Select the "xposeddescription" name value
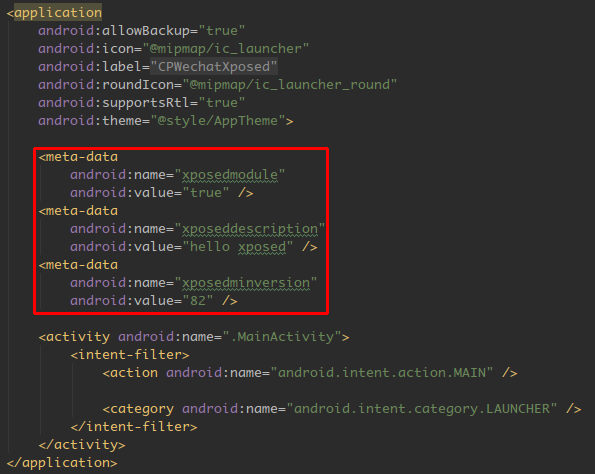The height and width of the screenshot is (474, 595). pyautogui.click(x=250, y=229)
